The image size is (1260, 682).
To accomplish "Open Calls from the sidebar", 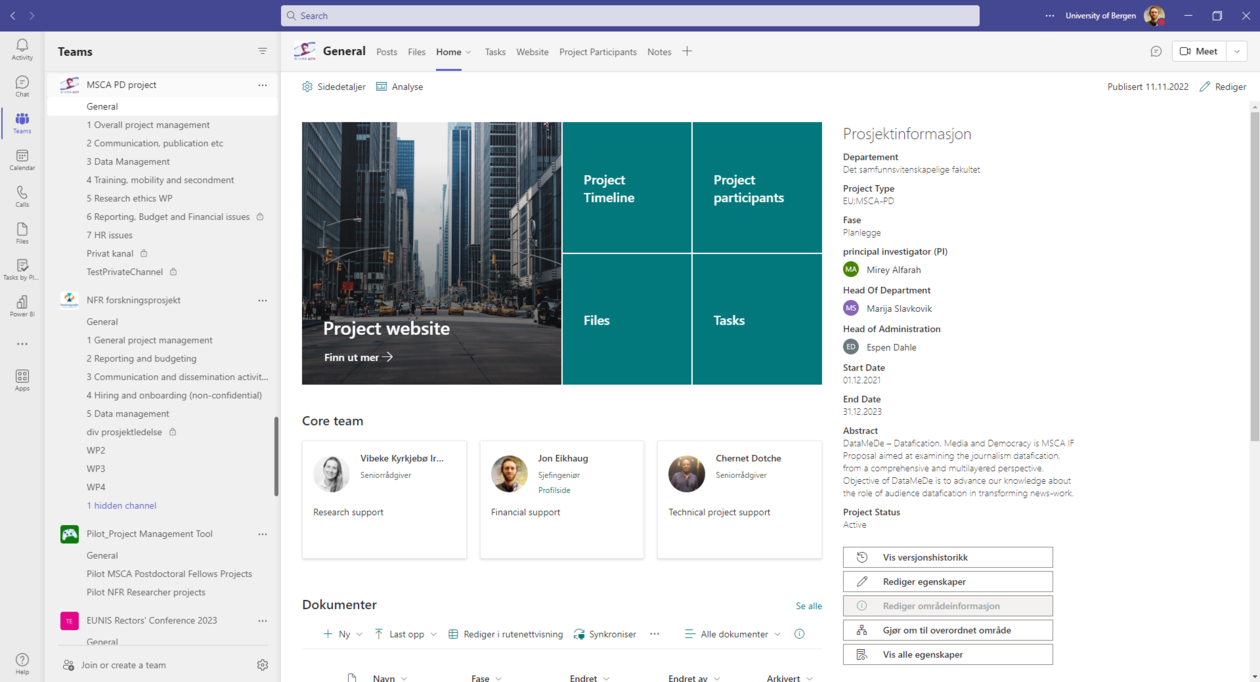I will (22, 196).
